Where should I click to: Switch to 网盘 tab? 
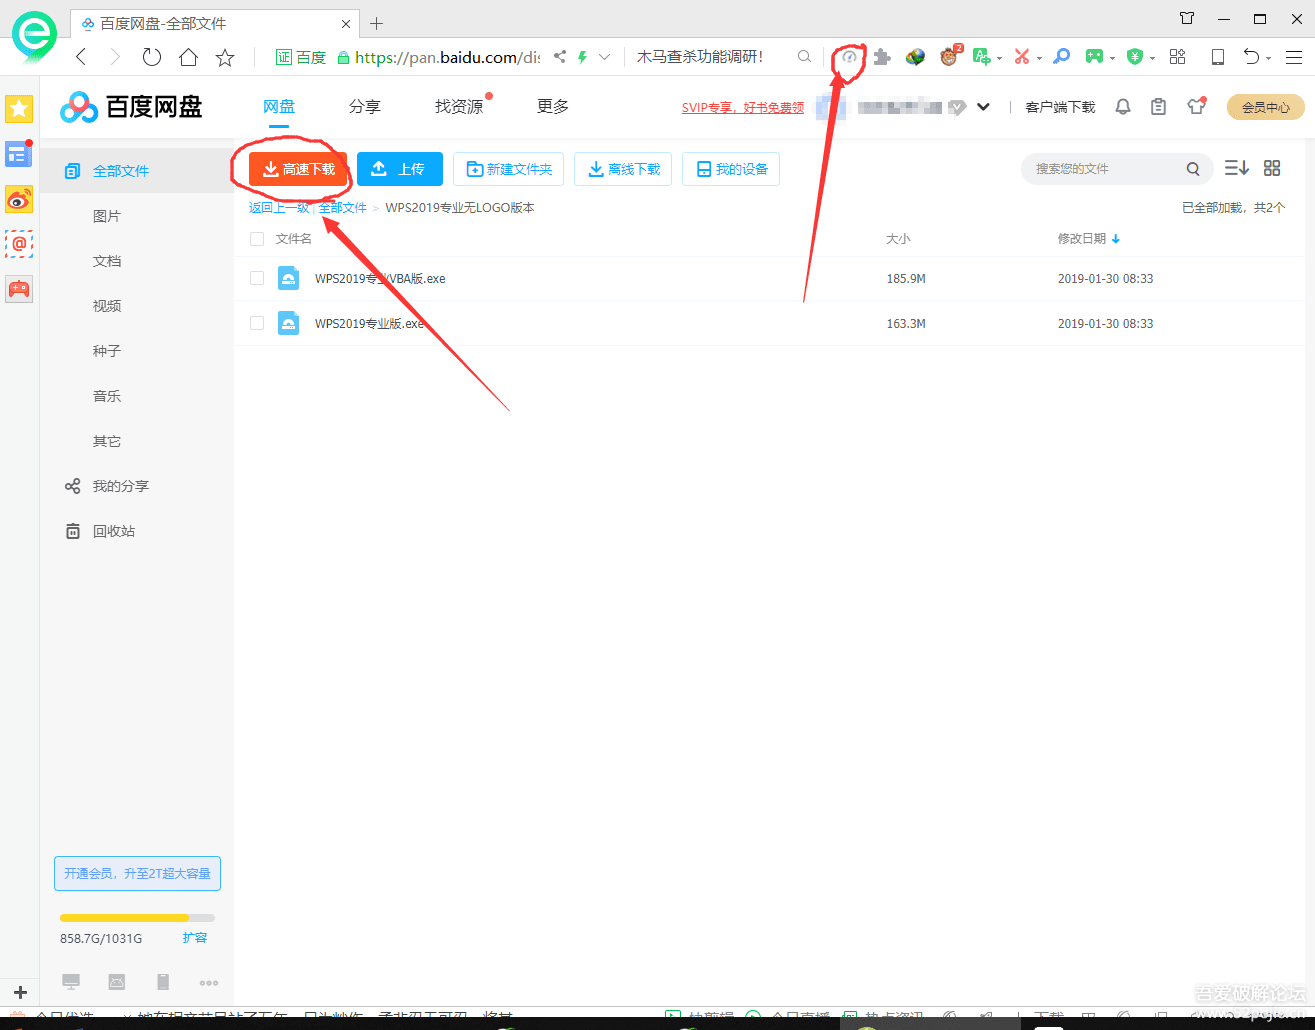(279, 106)
